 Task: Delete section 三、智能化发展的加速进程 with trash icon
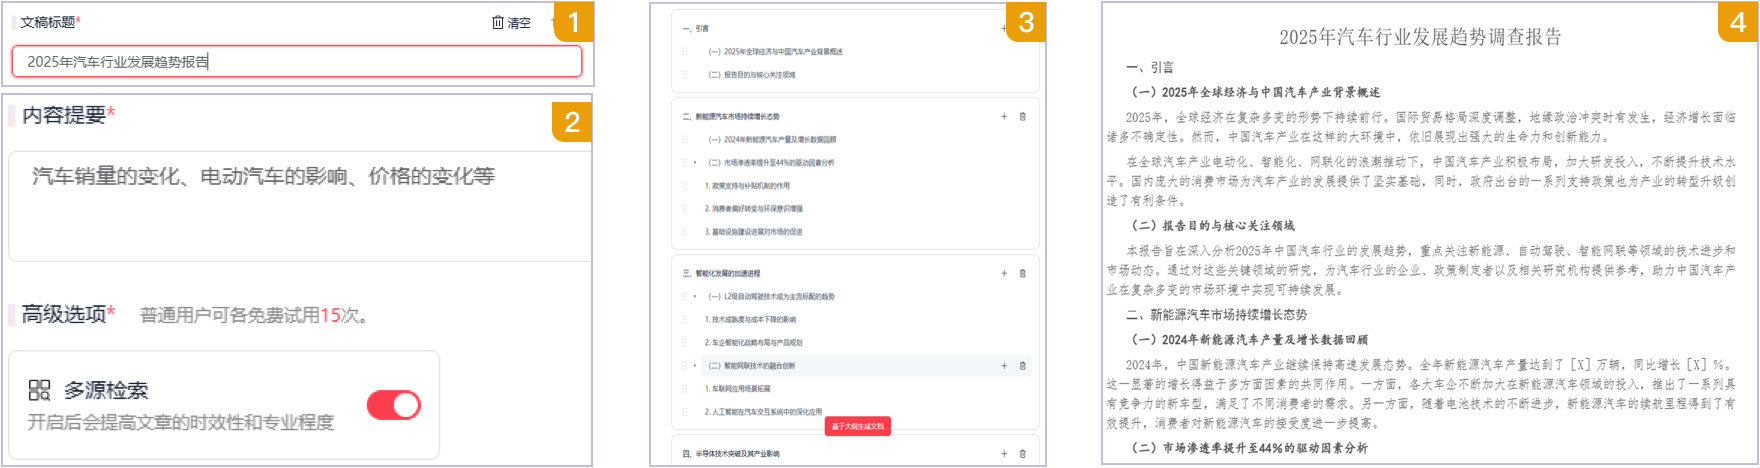click(x=1022, y=273)
